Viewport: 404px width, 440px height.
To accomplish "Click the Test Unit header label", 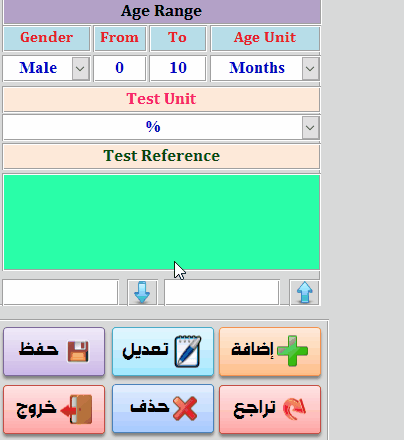I will (161, 99).
